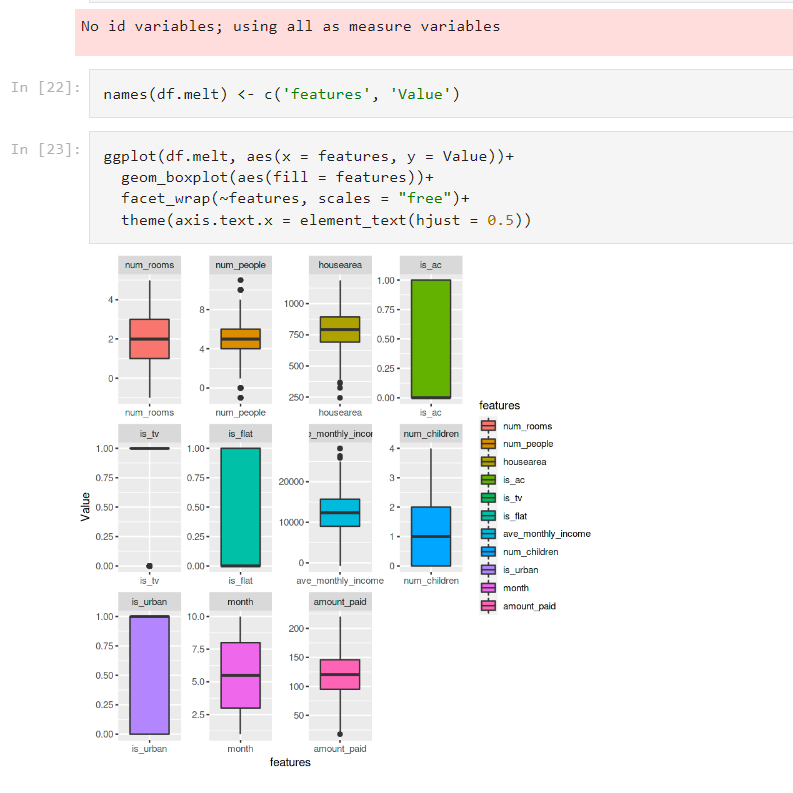Click the purple is_urban boxplot box
This screenshot has width=793, height=793.
(x=149, y=675)
